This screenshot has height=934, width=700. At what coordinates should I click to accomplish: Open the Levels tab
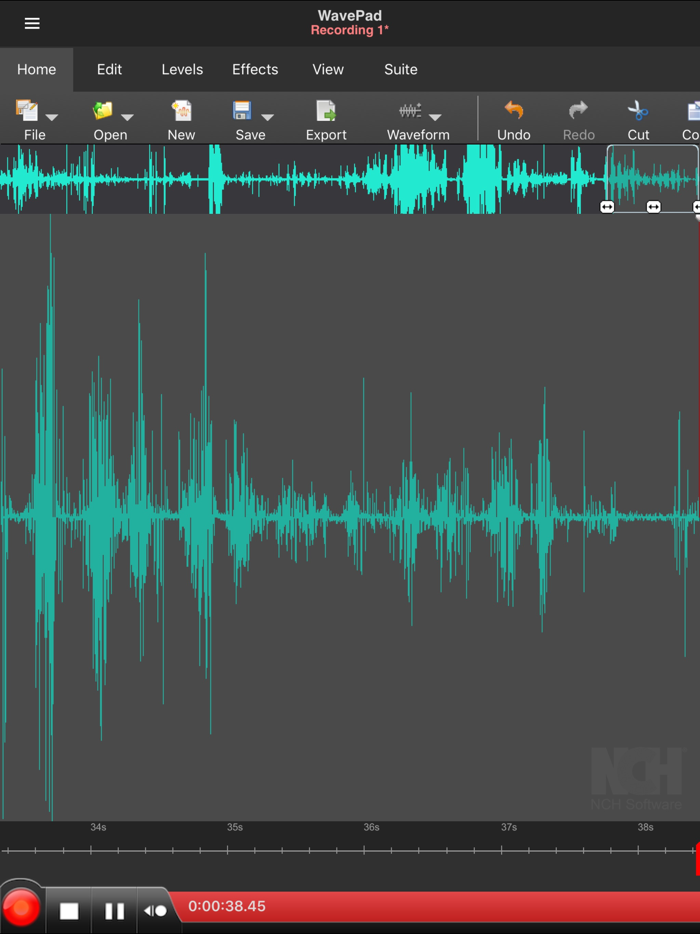(x=182, y=70)
